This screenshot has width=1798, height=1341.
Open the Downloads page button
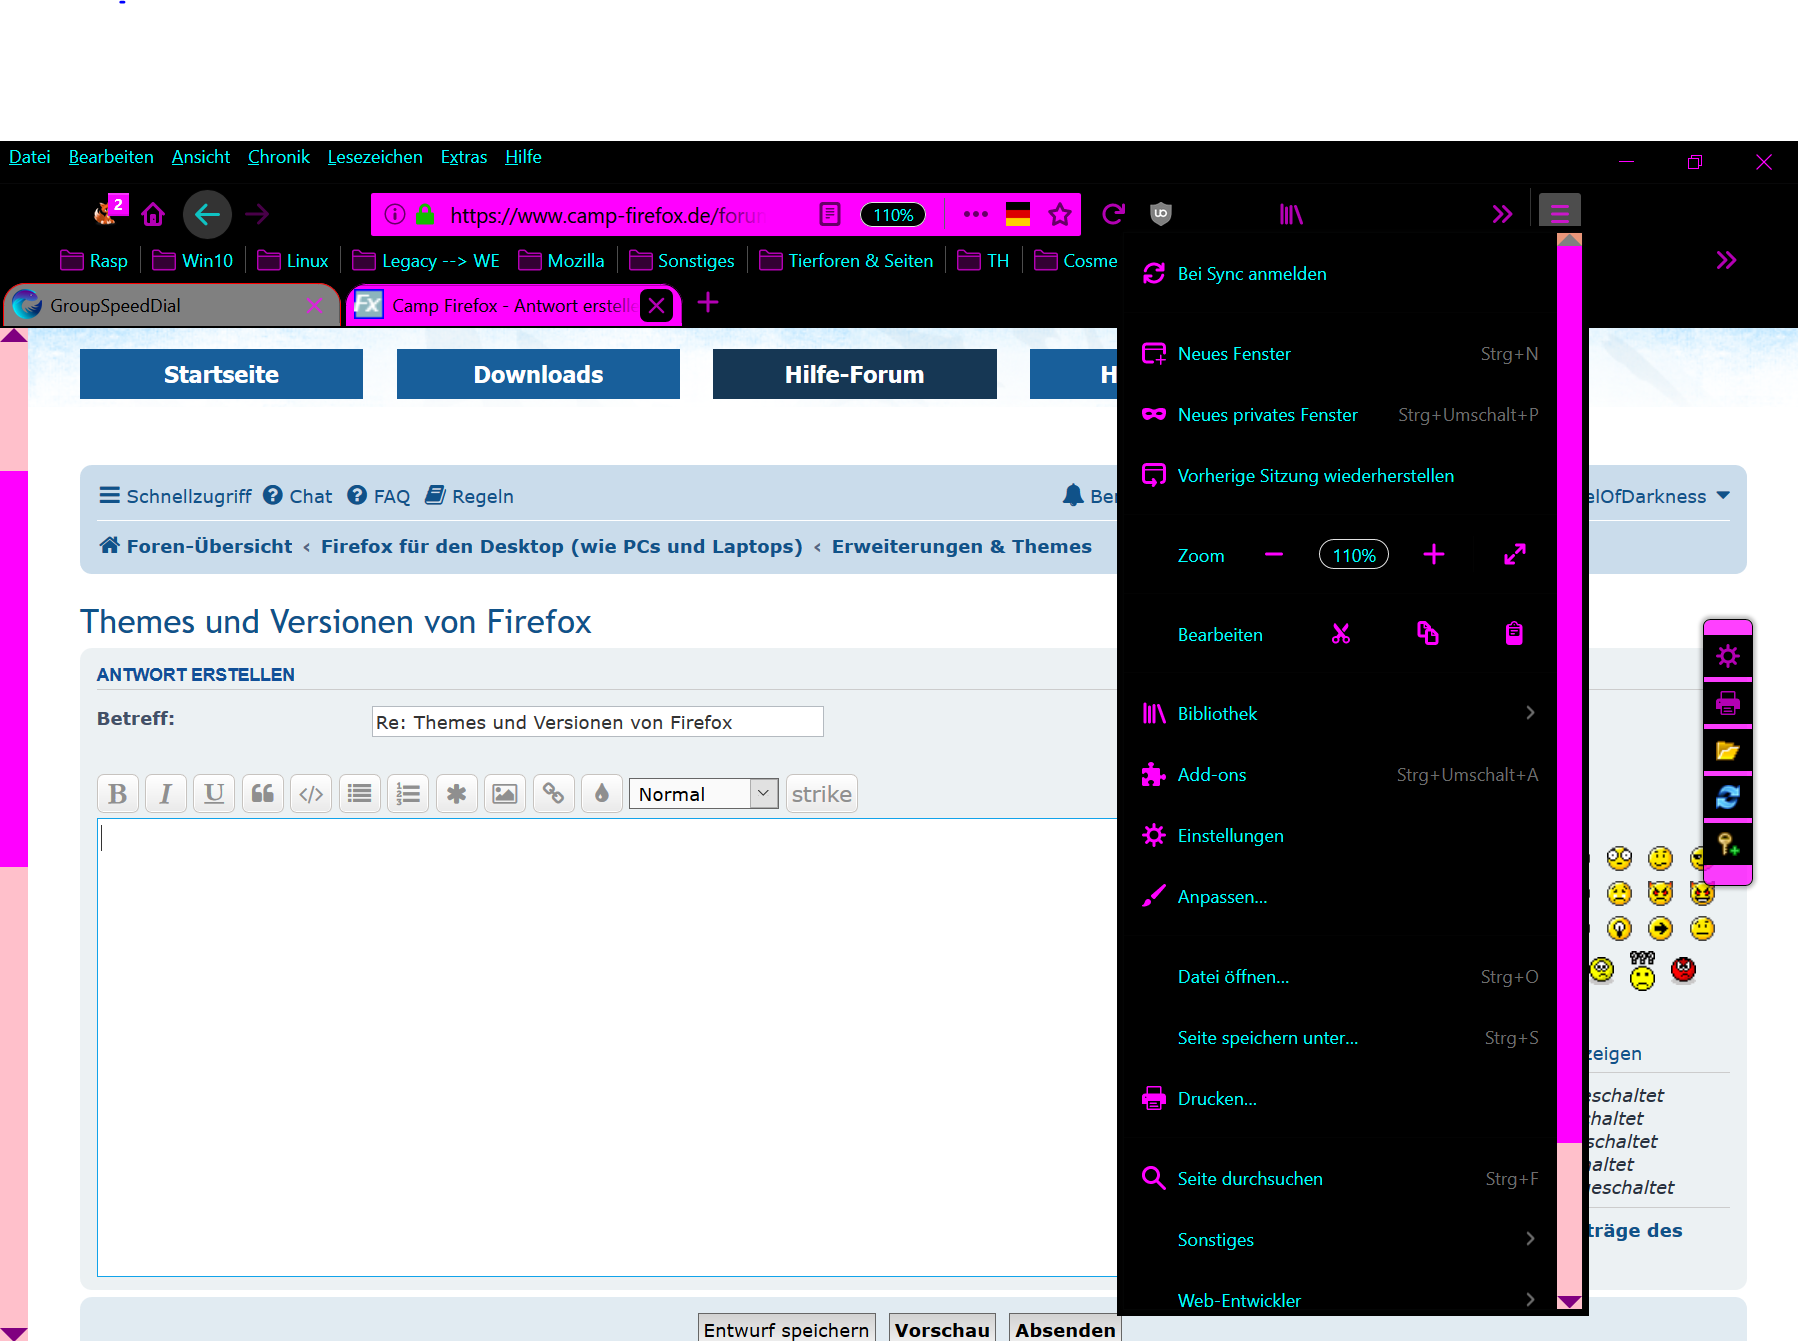pos(538,374)
